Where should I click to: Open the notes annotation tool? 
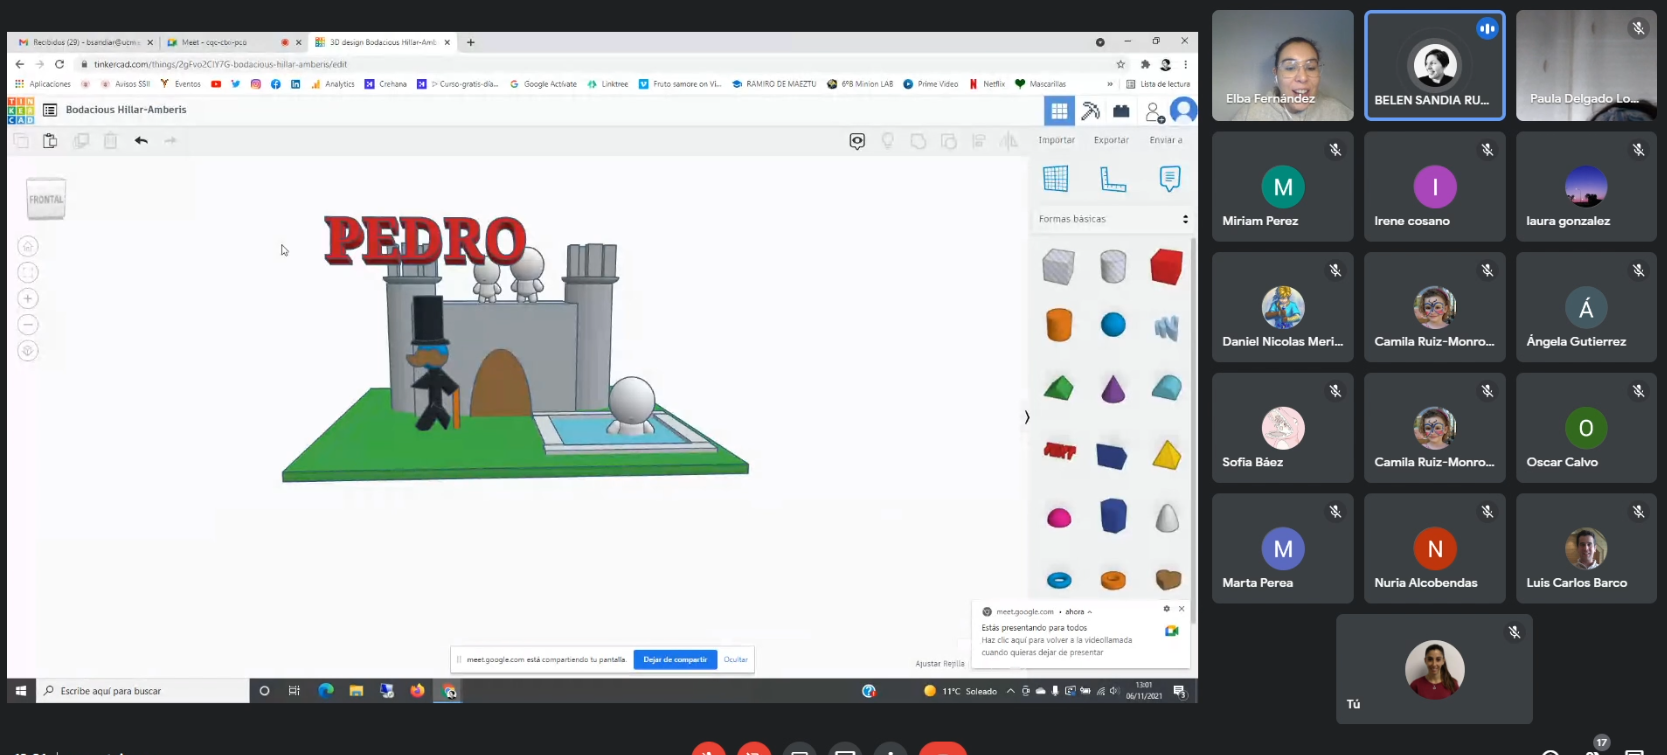pos(1169,179)
